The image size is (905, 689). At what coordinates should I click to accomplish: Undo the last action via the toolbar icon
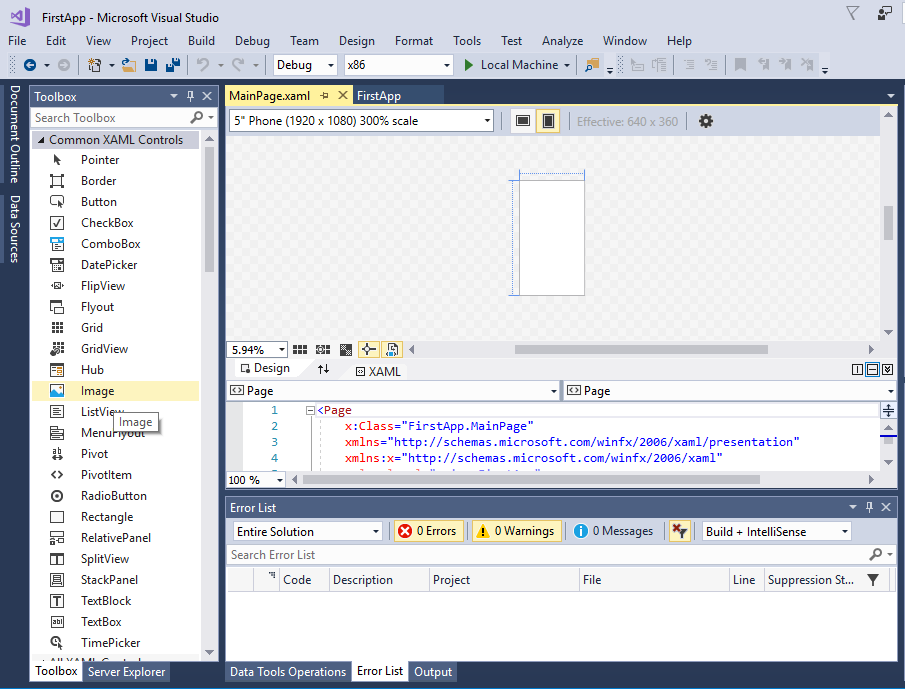click(203, 65)
